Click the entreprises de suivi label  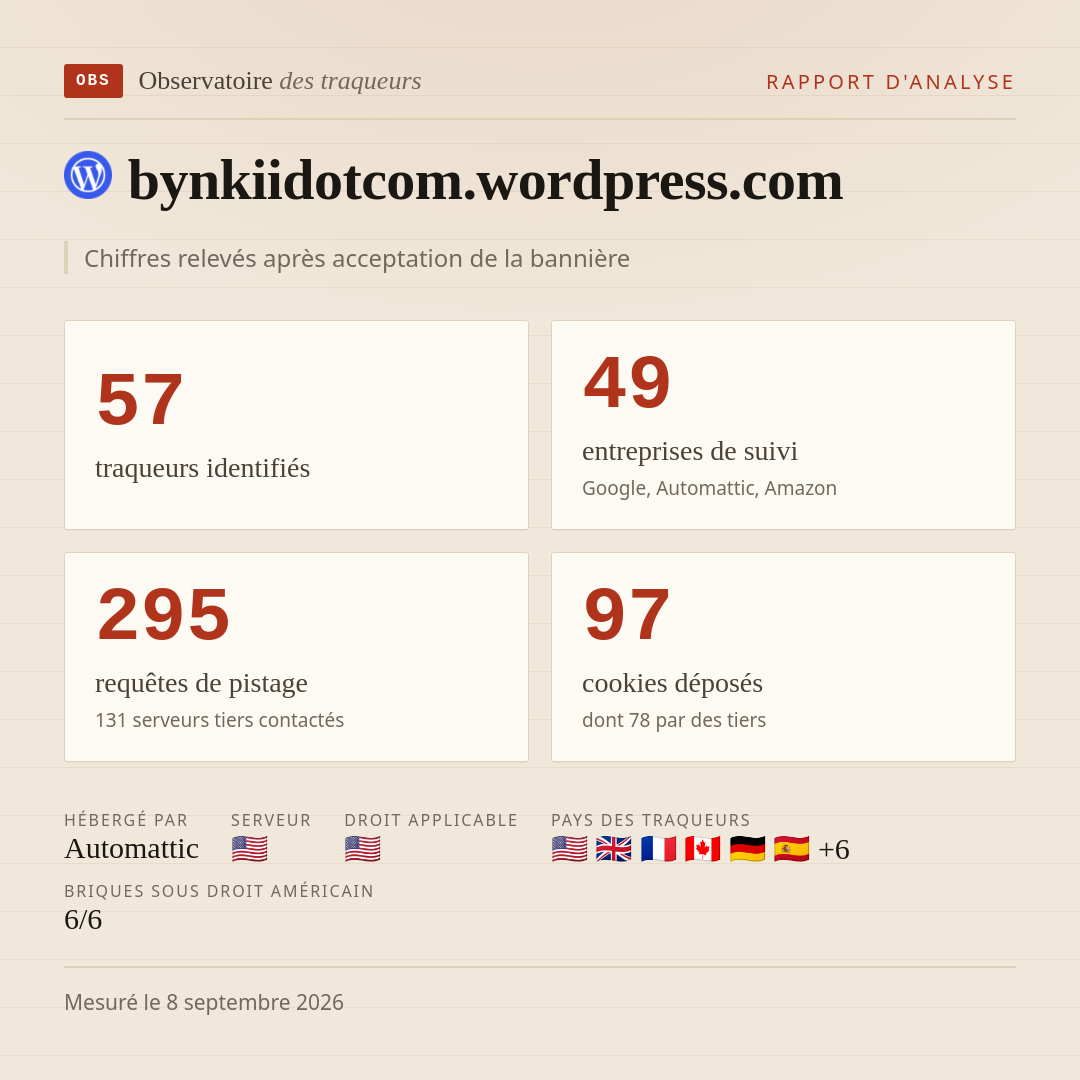coord(690,451)
